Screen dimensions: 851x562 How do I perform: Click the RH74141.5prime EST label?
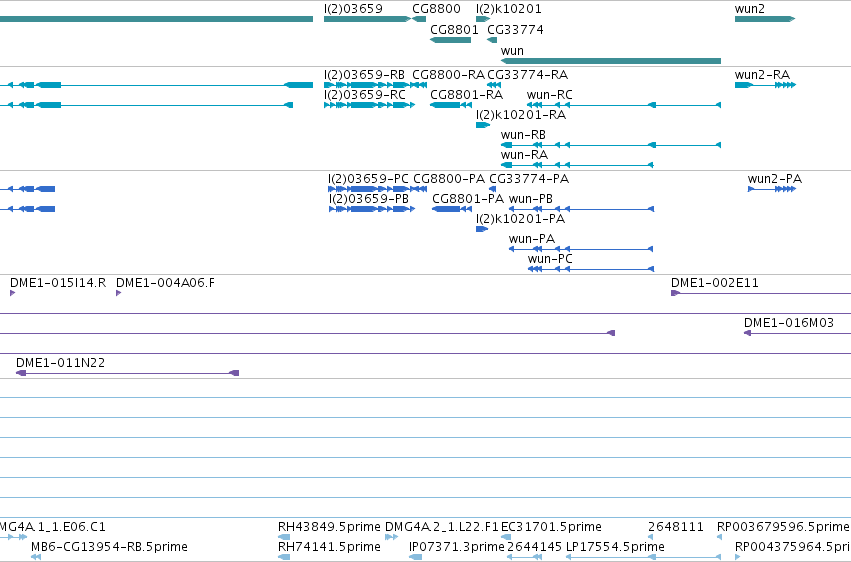coord(329,547)
